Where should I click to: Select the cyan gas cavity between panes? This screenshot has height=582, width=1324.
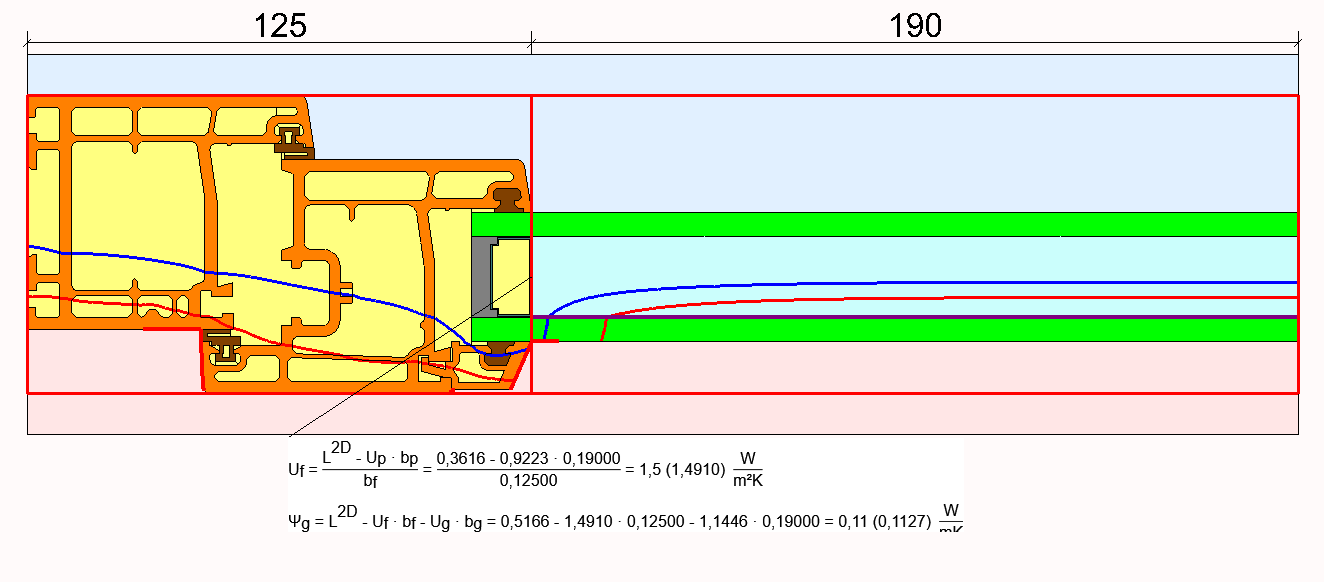[x=900, y=259]
